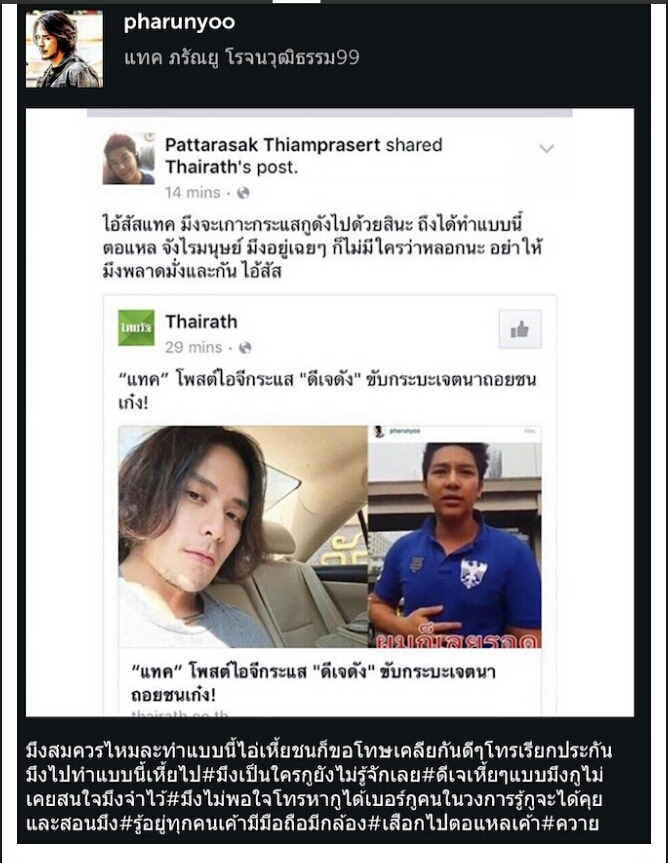This screenshot has height=863, width=668.
Task: Click the 29 mins timestamp
Action: (x=194, y=347)
